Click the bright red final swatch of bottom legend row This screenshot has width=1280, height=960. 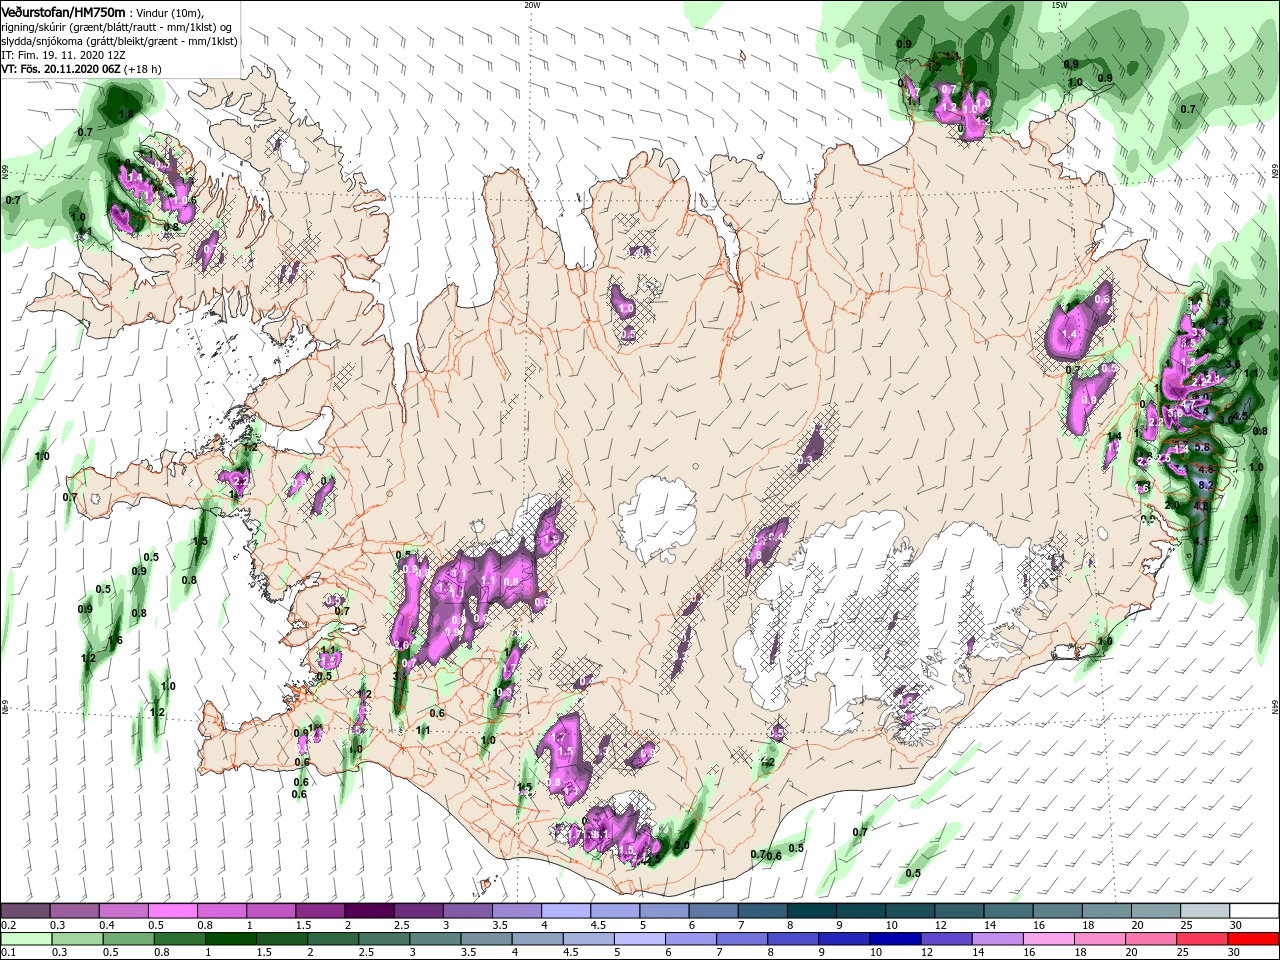pos(1254,939)
